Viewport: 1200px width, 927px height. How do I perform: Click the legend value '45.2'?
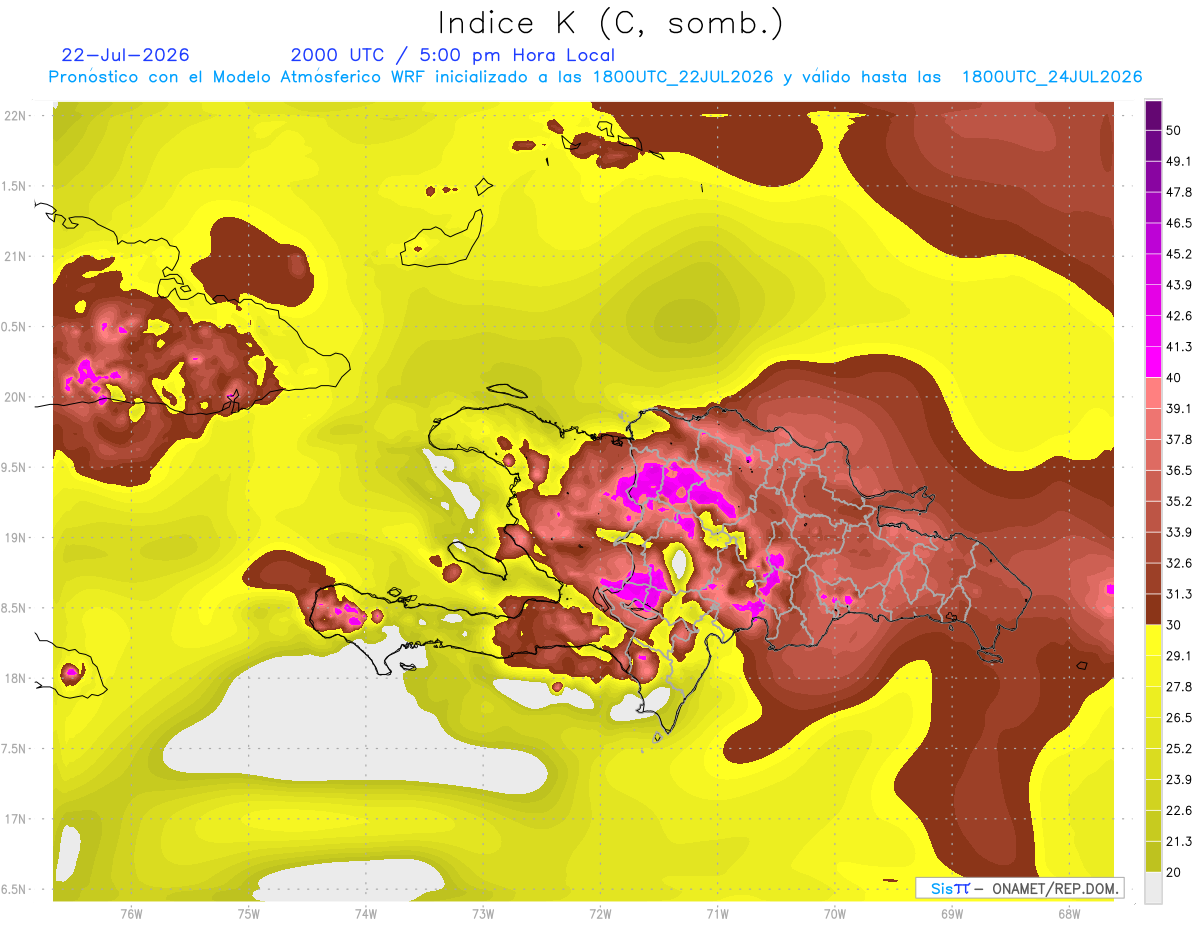[x=1179, y=254]
